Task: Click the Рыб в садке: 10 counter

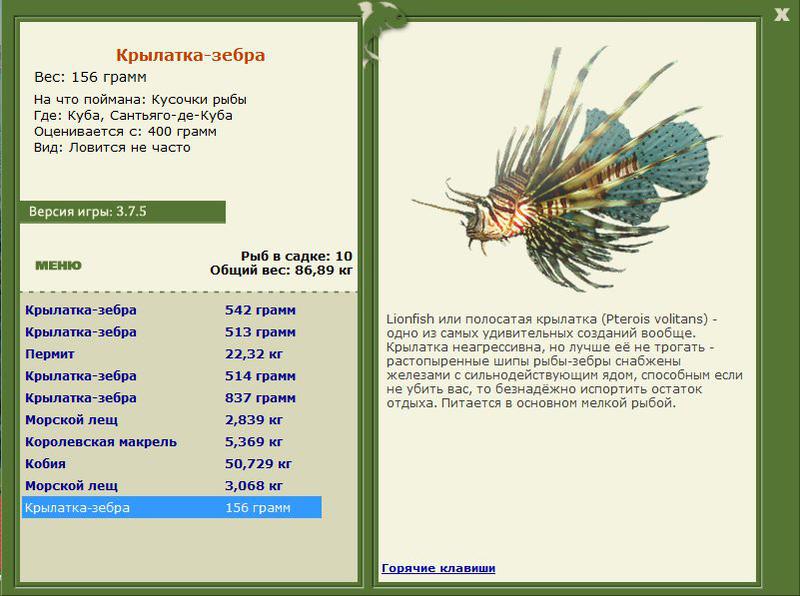Action: (x=296, y=256)
